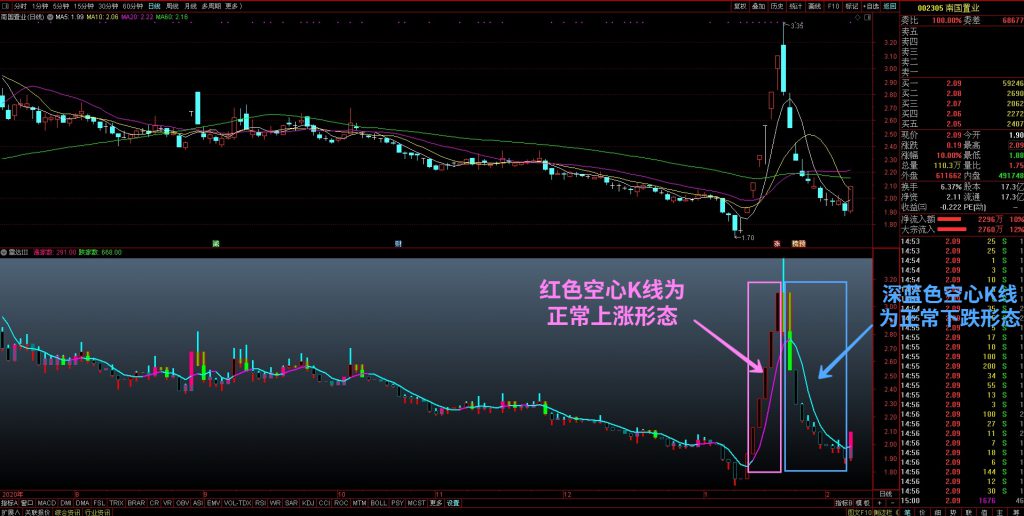
Task: Open the F10 company info
Action: (833, 6)
